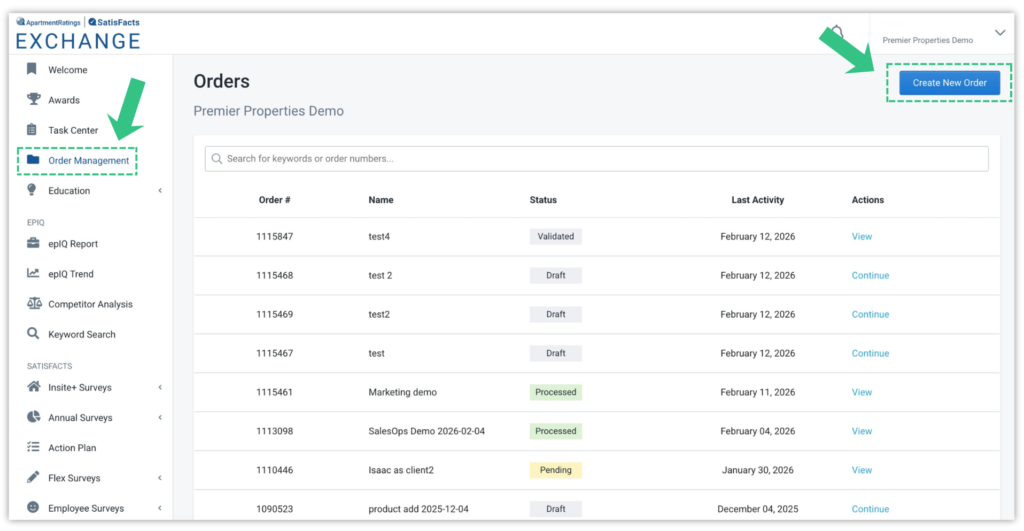View the Marketing demo order
This screenshot has height=531, width=1024.
[x=861, y=393]
